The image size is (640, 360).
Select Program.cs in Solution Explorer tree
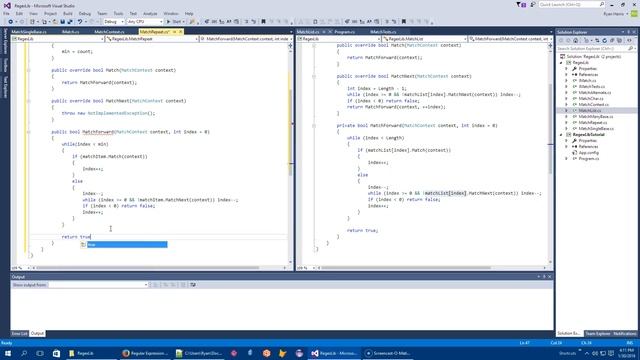coord(589,158)
